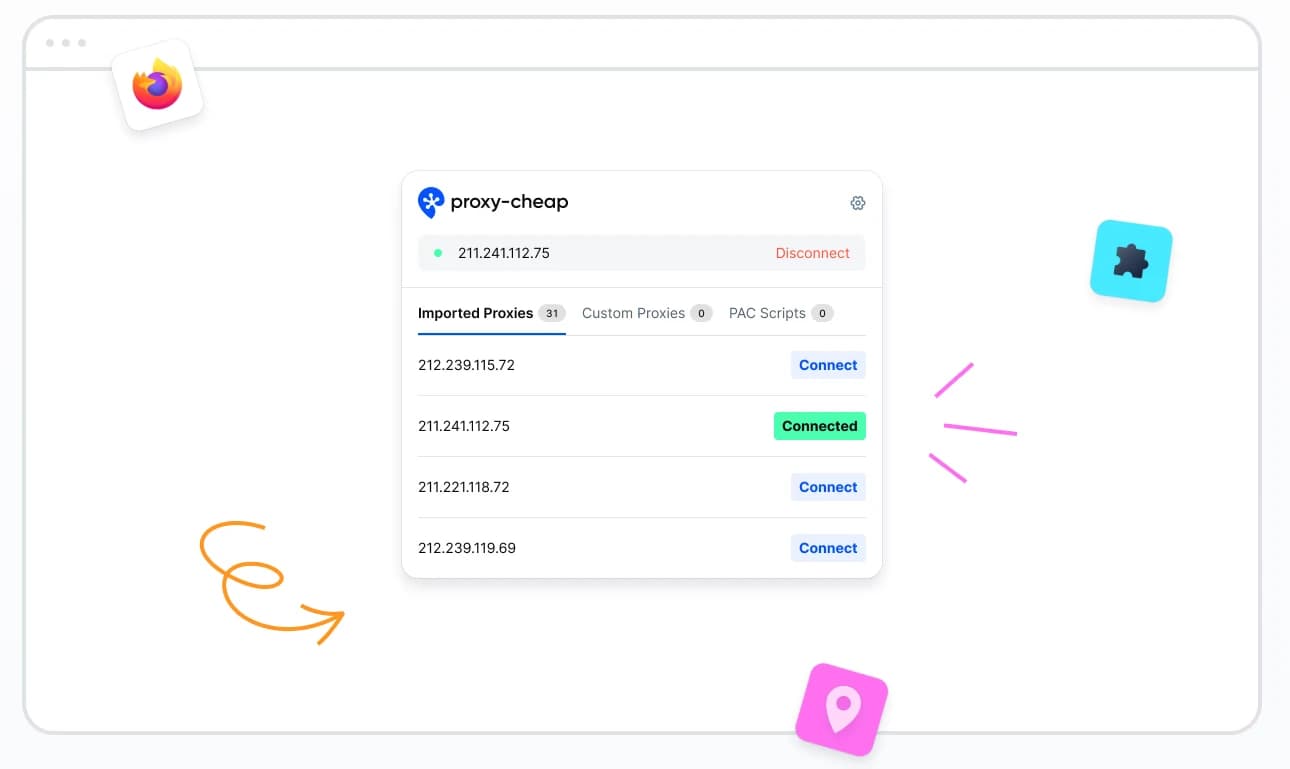Select the PAC Scripts tab
This screenshot has width=1290, height=769.
767,313
